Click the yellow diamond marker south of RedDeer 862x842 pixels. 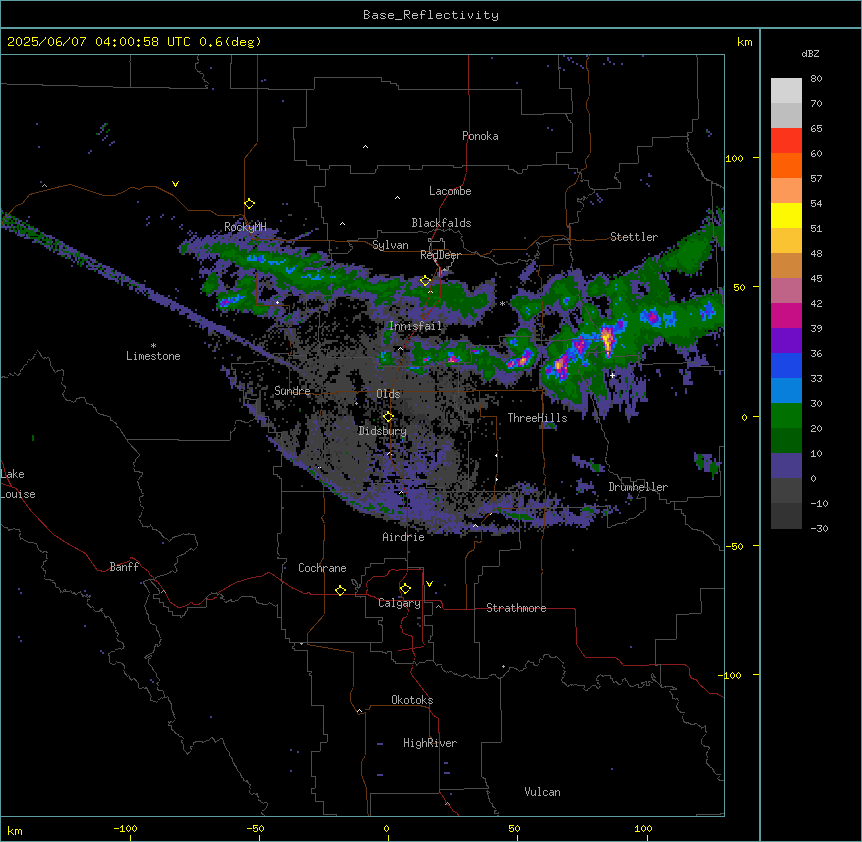(425, 281)
